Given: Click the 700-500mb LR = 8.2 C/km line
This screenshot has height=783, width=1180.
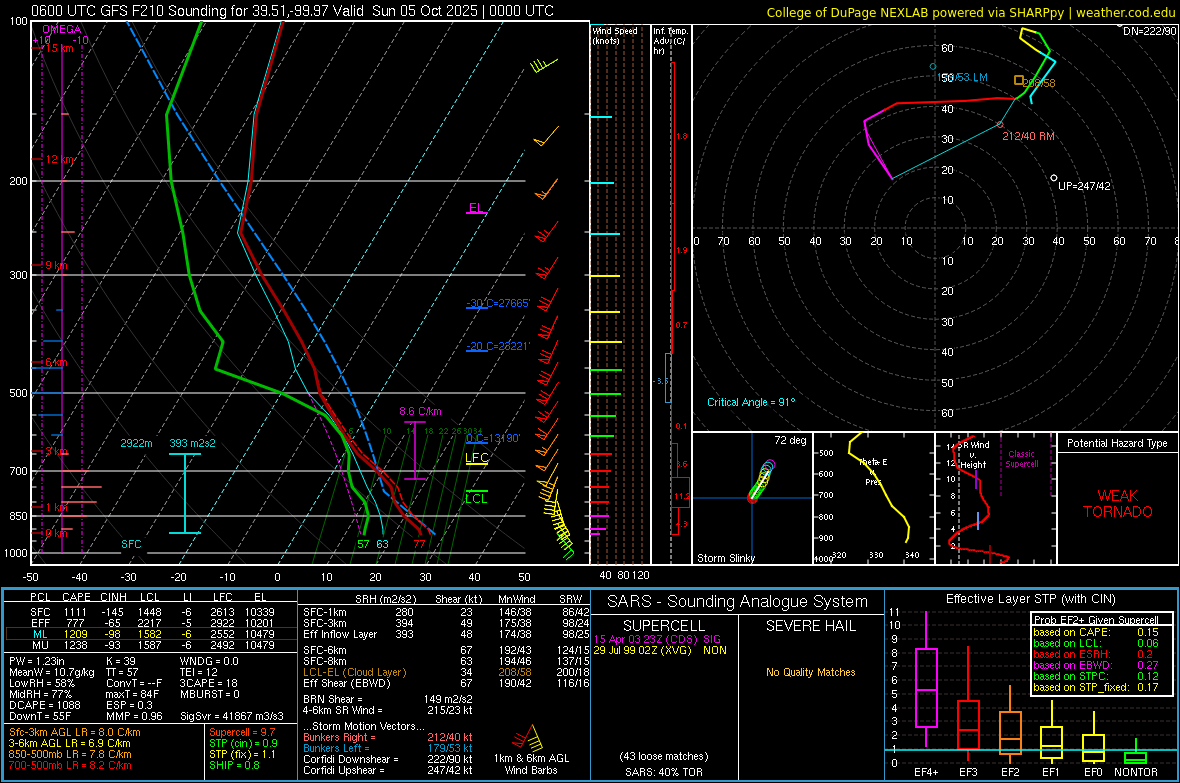Looking at the screenshot, I should (x=70, y=765).
